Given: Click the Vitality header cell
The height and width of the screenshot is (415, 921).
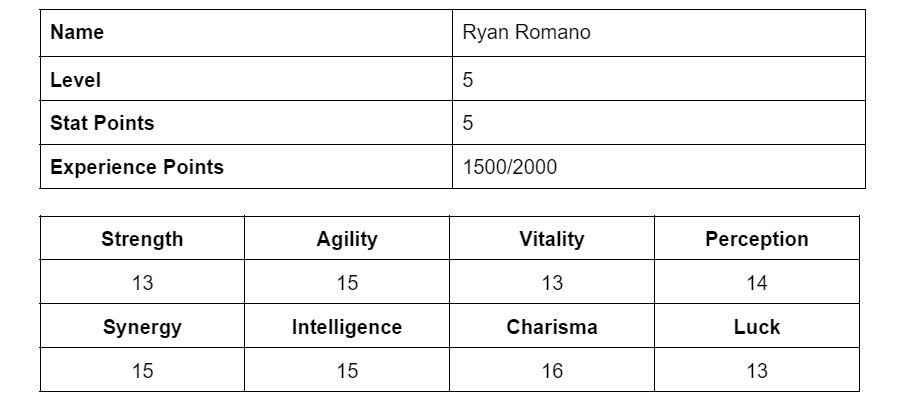Looking at the screenshot, I should click(552, 238).
